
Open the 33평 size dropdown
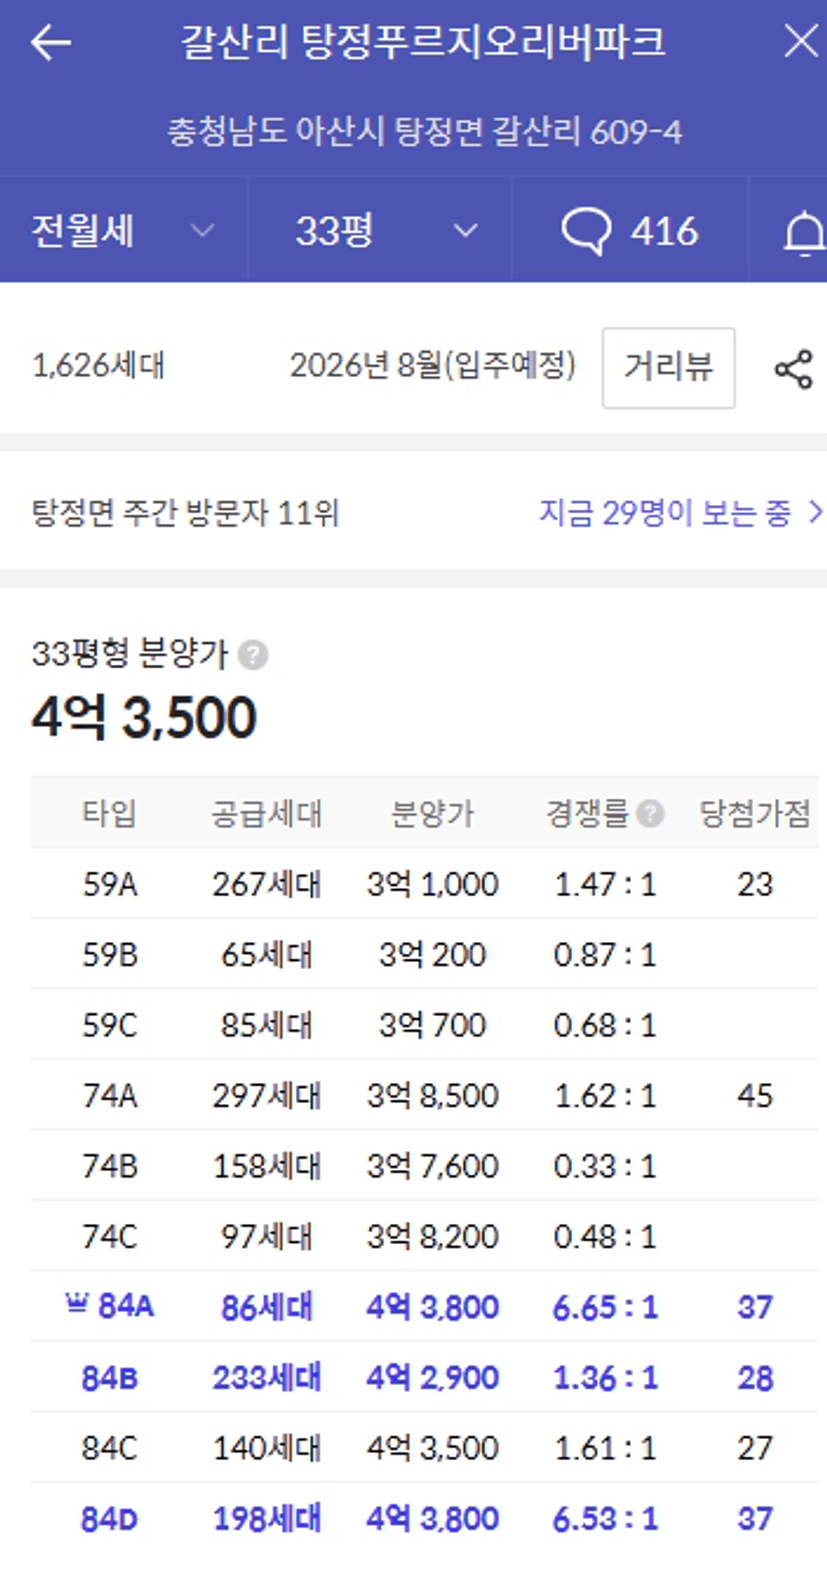pos(380,231)
